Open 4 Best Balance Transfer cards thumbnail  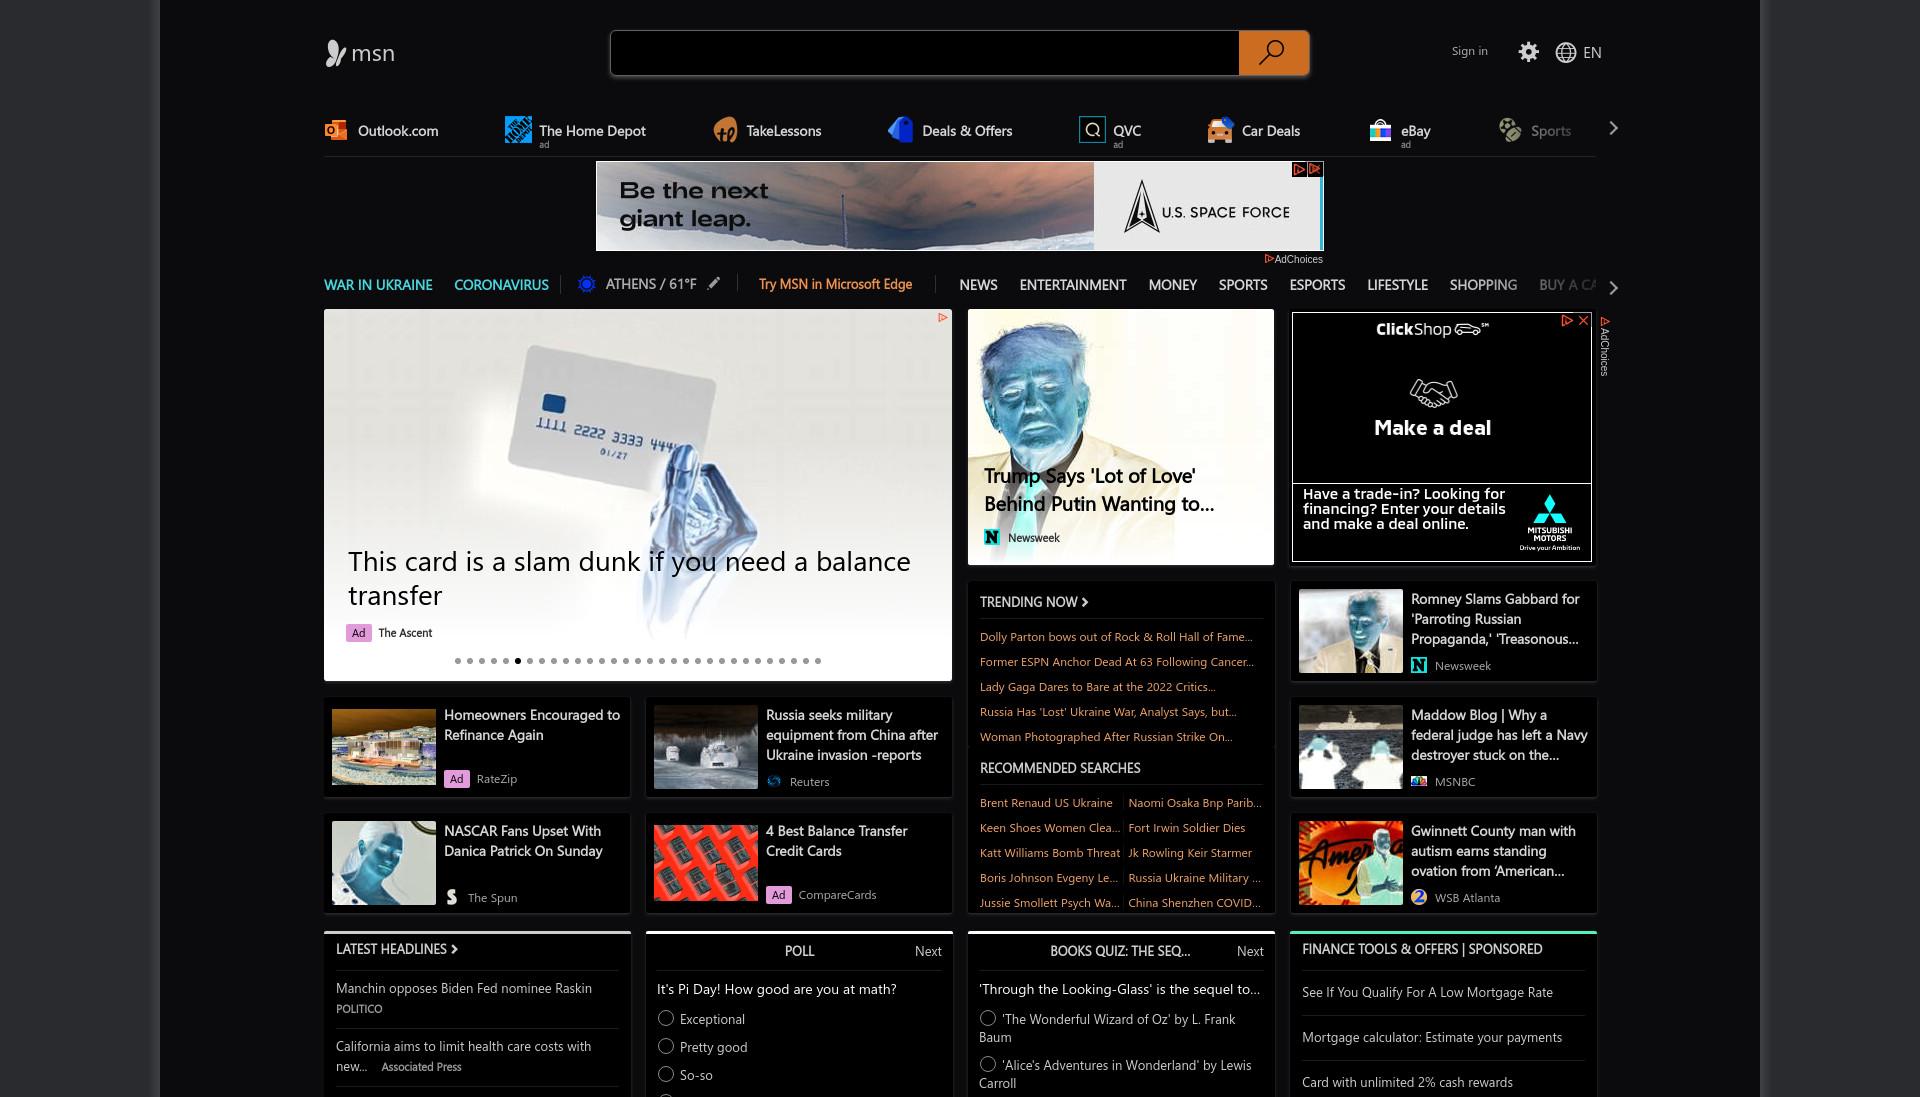(x=706, y=863)
